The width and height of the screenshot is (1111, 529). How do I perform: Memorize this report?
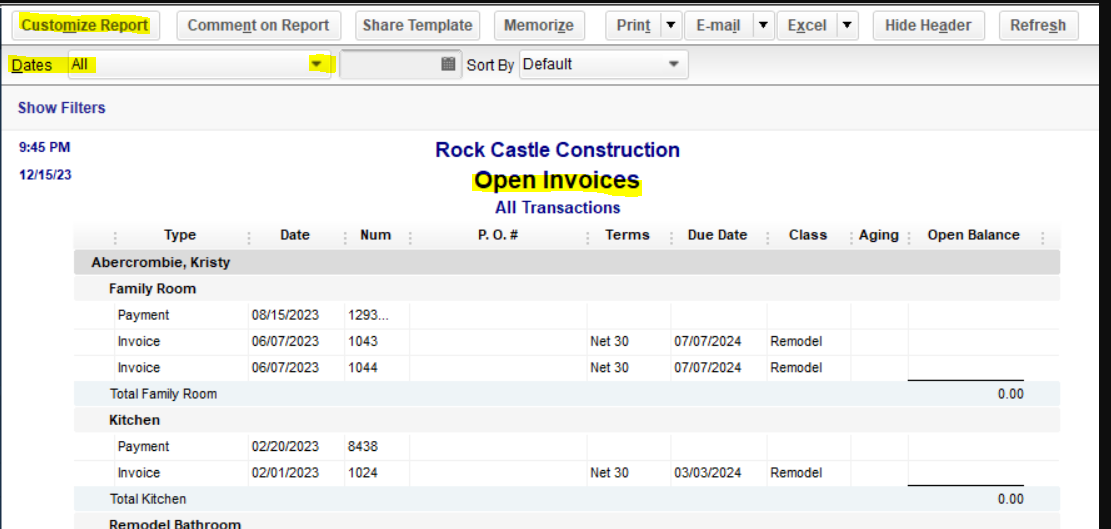coord(538,25)
